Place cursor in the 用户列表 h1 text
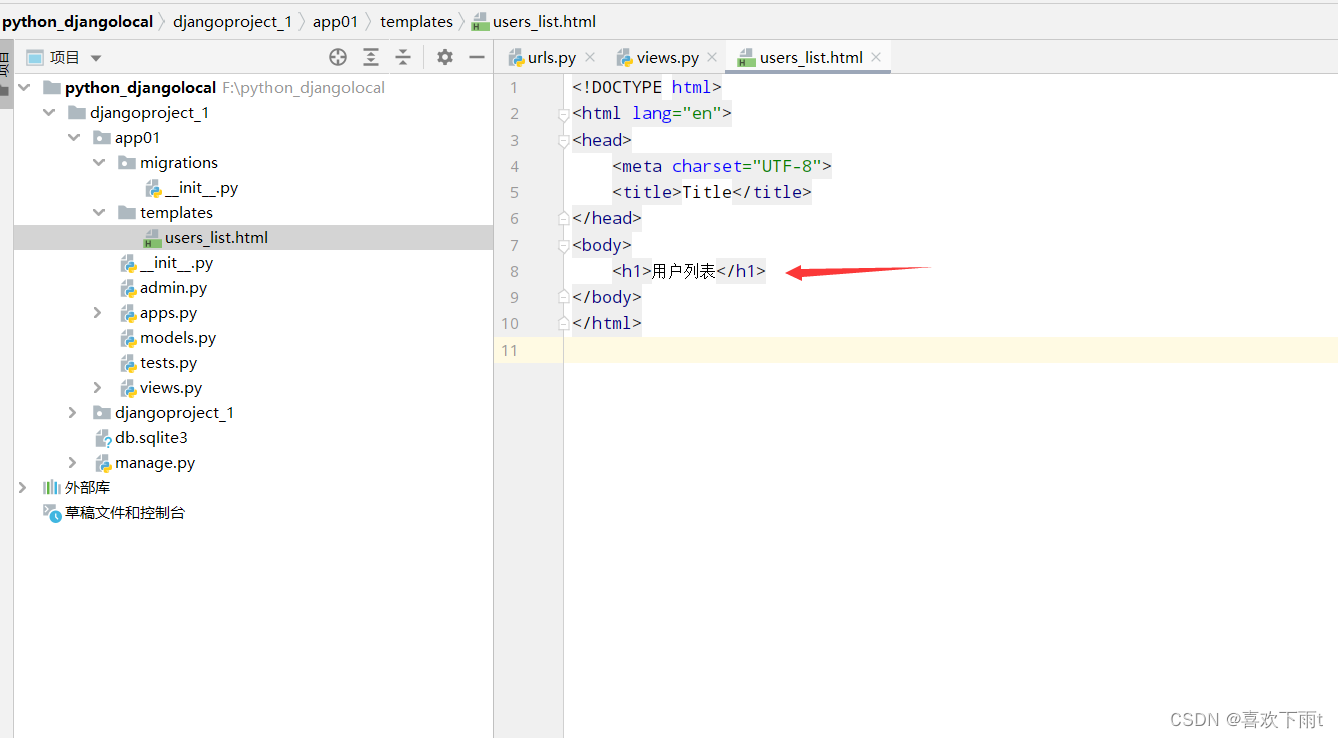This screenshot has width=1338, height=738. pos(684,271)
